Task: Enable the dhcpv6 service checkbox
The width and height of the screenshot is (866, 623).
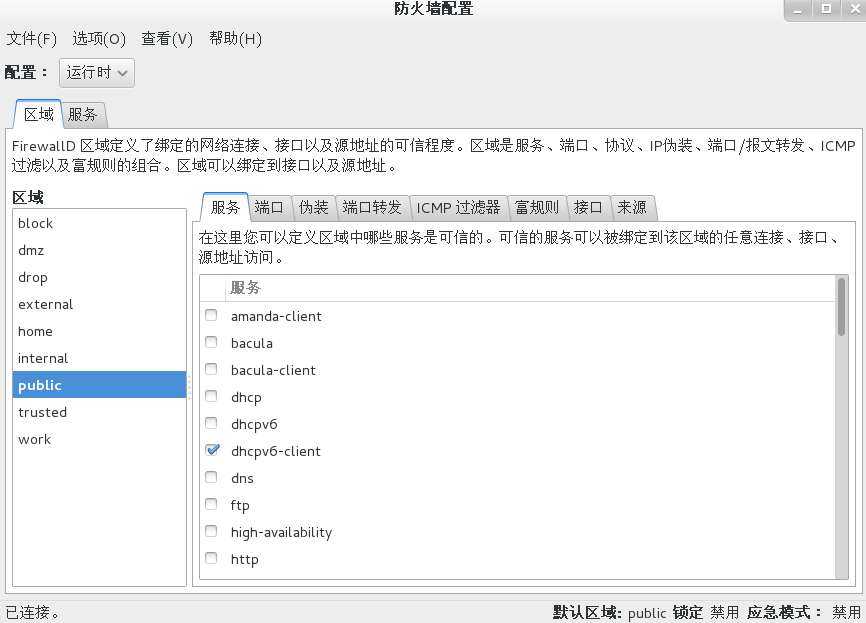Action: click(211, 423)
